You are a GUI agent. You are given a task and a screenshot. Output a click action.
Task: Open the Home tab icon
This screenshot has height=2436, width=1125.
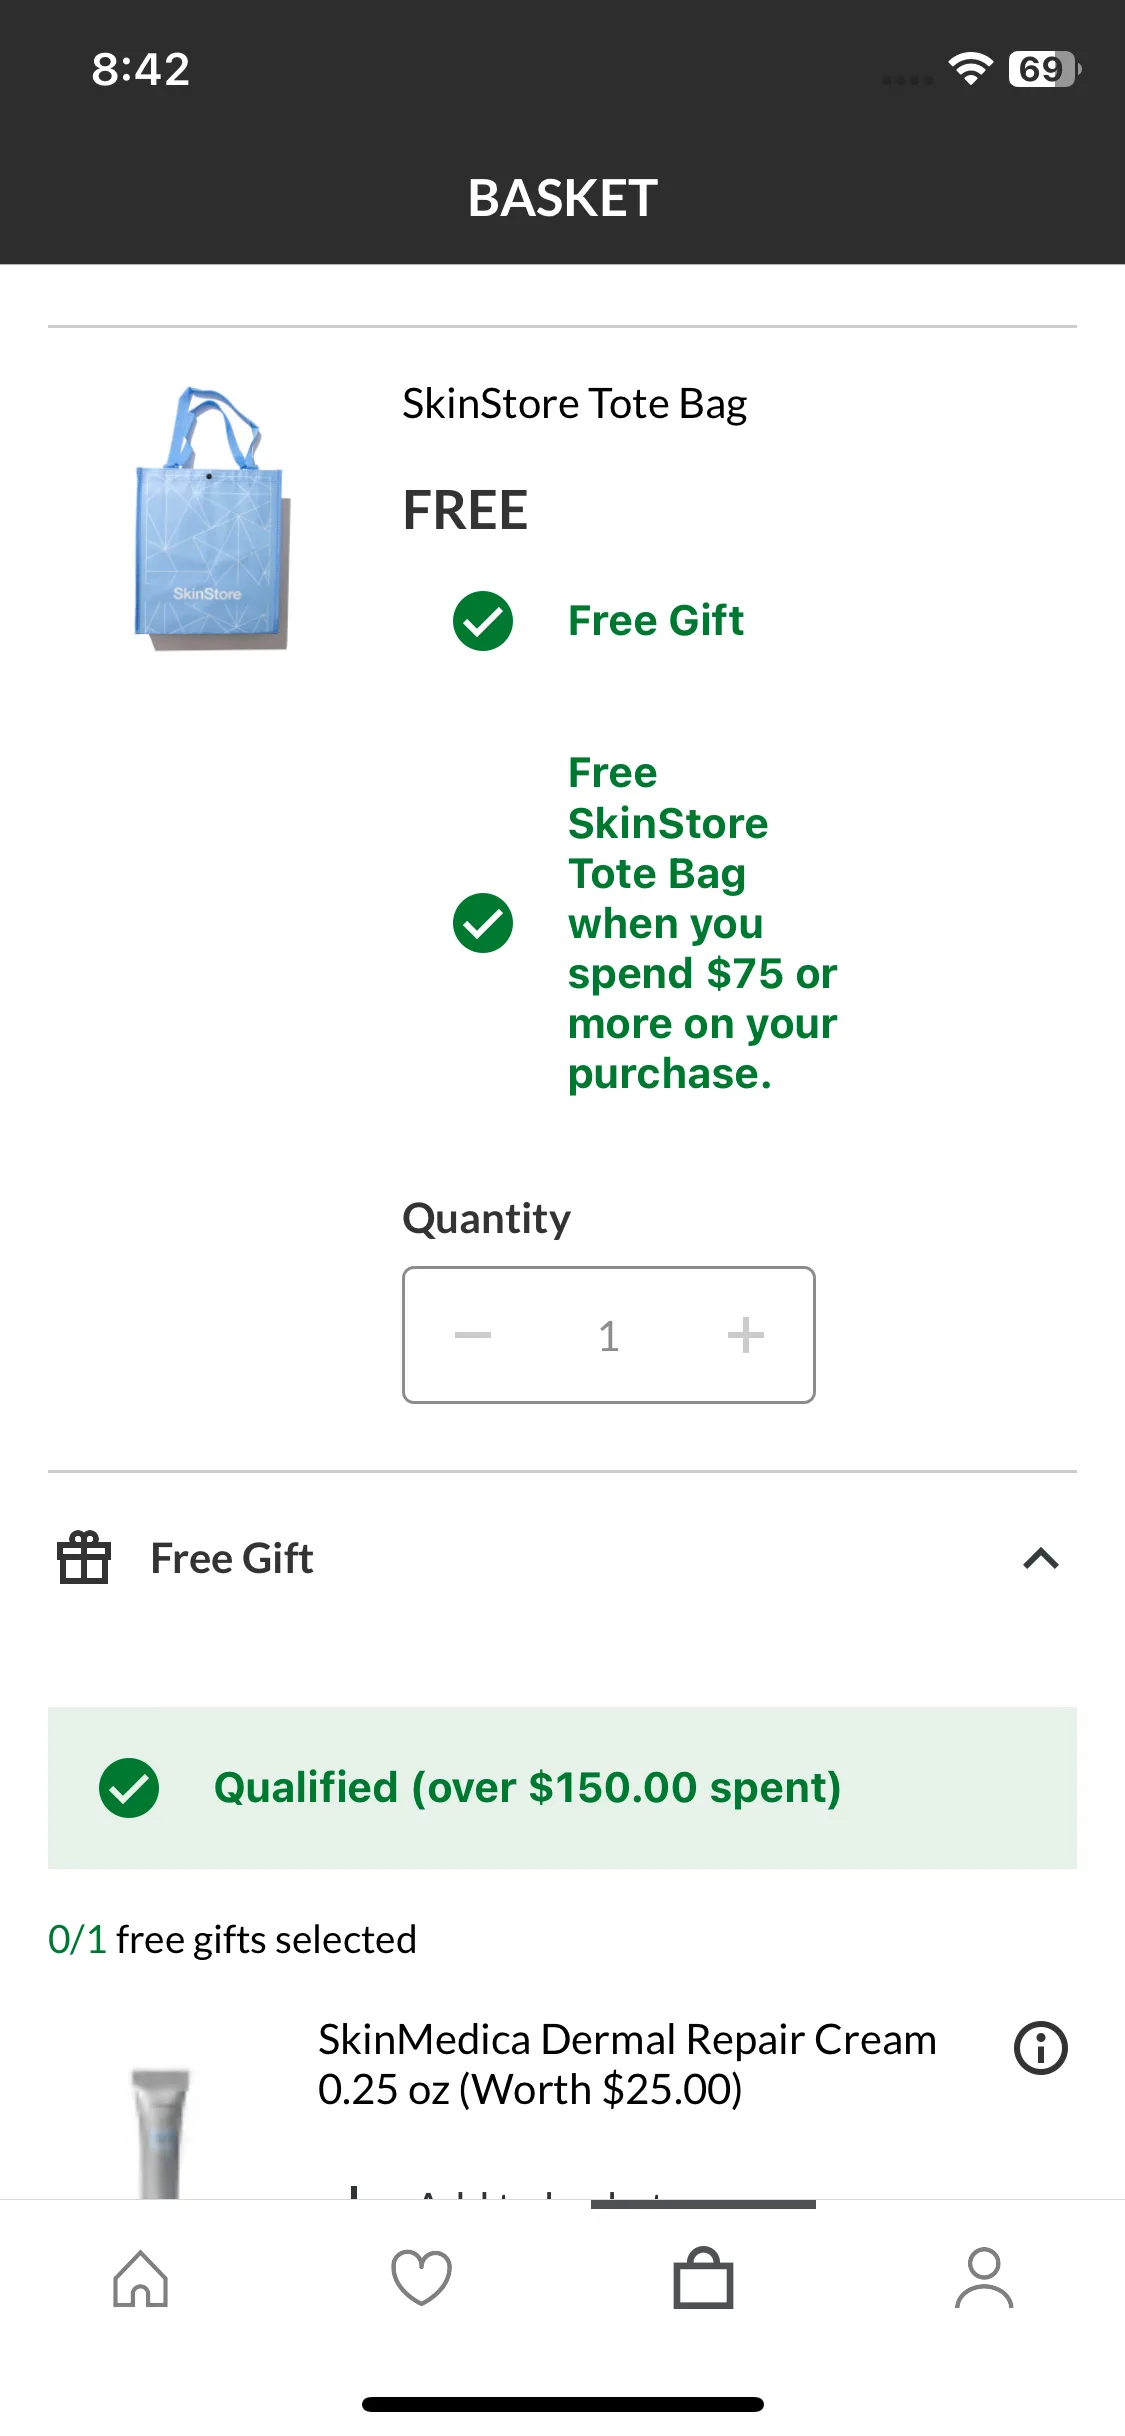tap(140, 2279)
